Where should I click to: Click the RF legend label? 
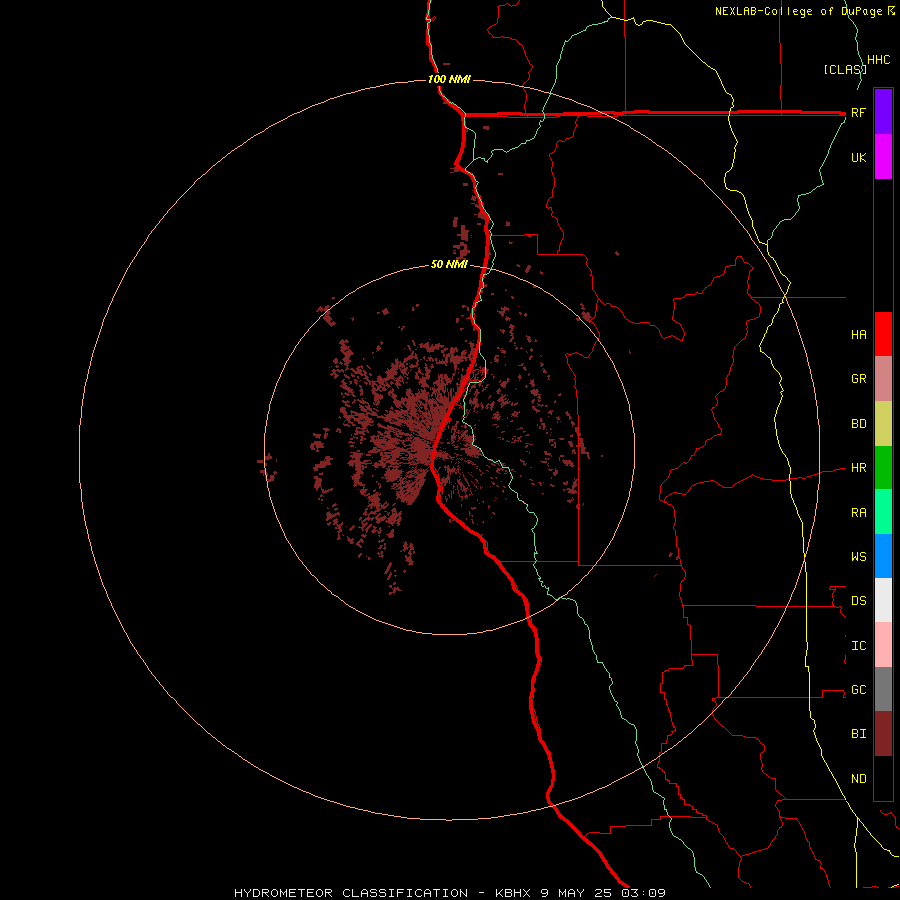click(858, 112)
